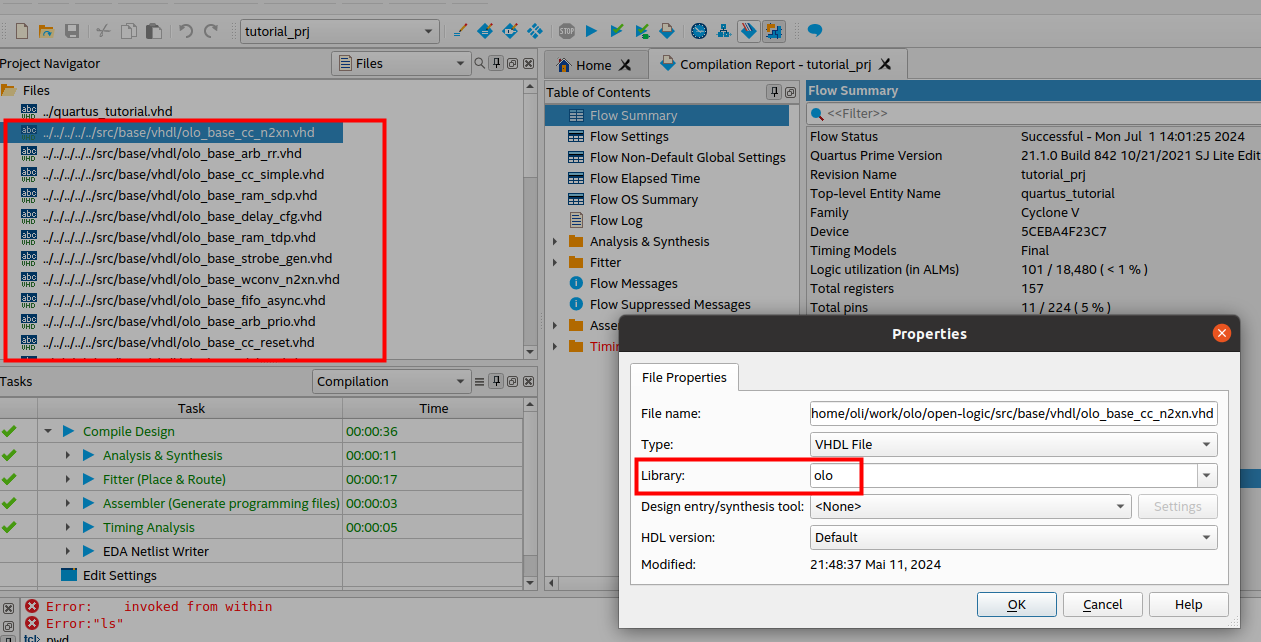Click OK in the Properties dialog
Screen dimensions: 1261x642
(1017, 604)
